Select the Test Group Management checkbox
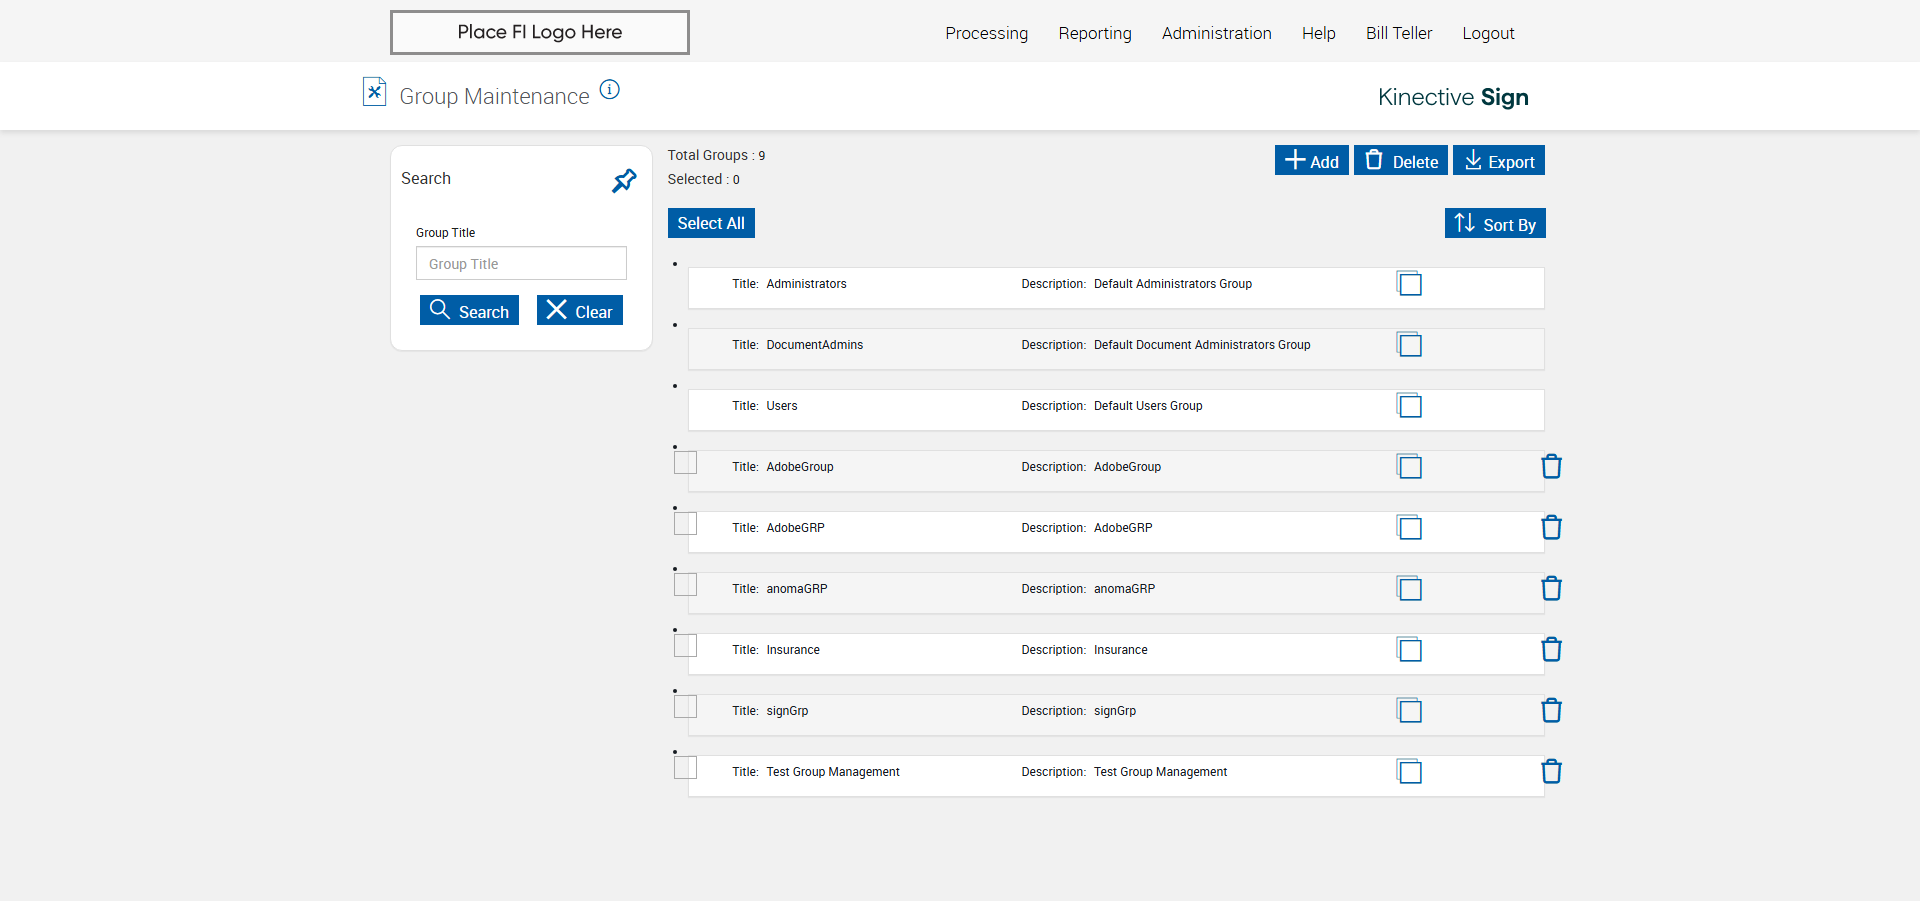1920x901 pixels. 685,767
